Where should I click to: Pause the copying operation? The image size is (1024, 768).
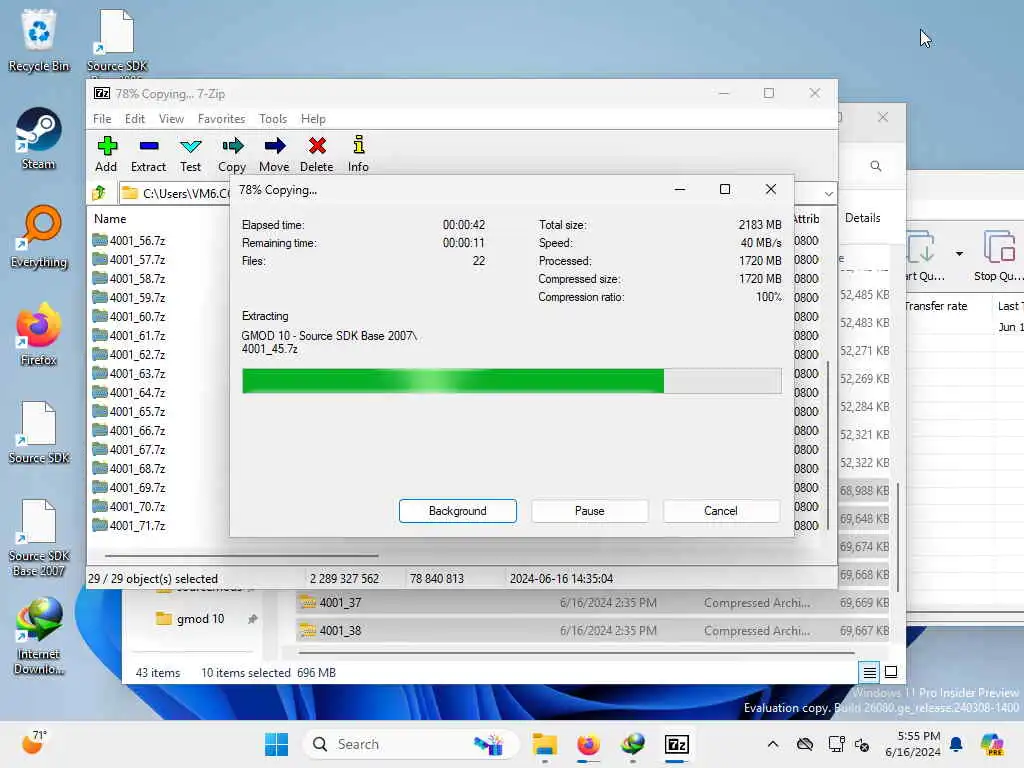pos(590,511)
